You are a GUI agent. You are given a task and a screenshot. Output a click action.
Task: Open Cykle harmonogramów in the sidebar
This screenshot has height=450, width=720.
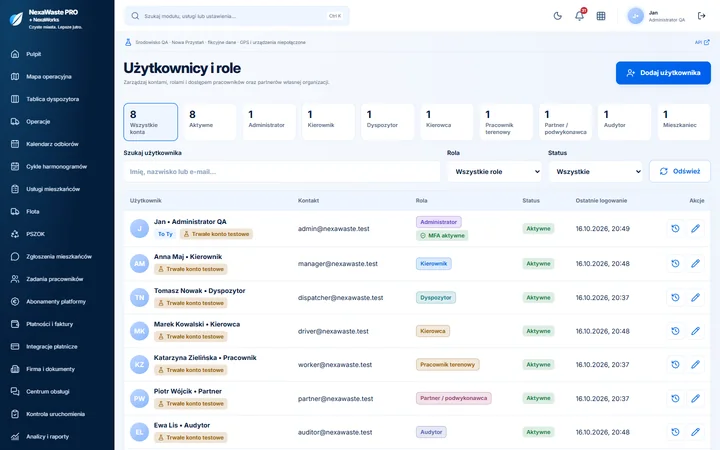57,167
